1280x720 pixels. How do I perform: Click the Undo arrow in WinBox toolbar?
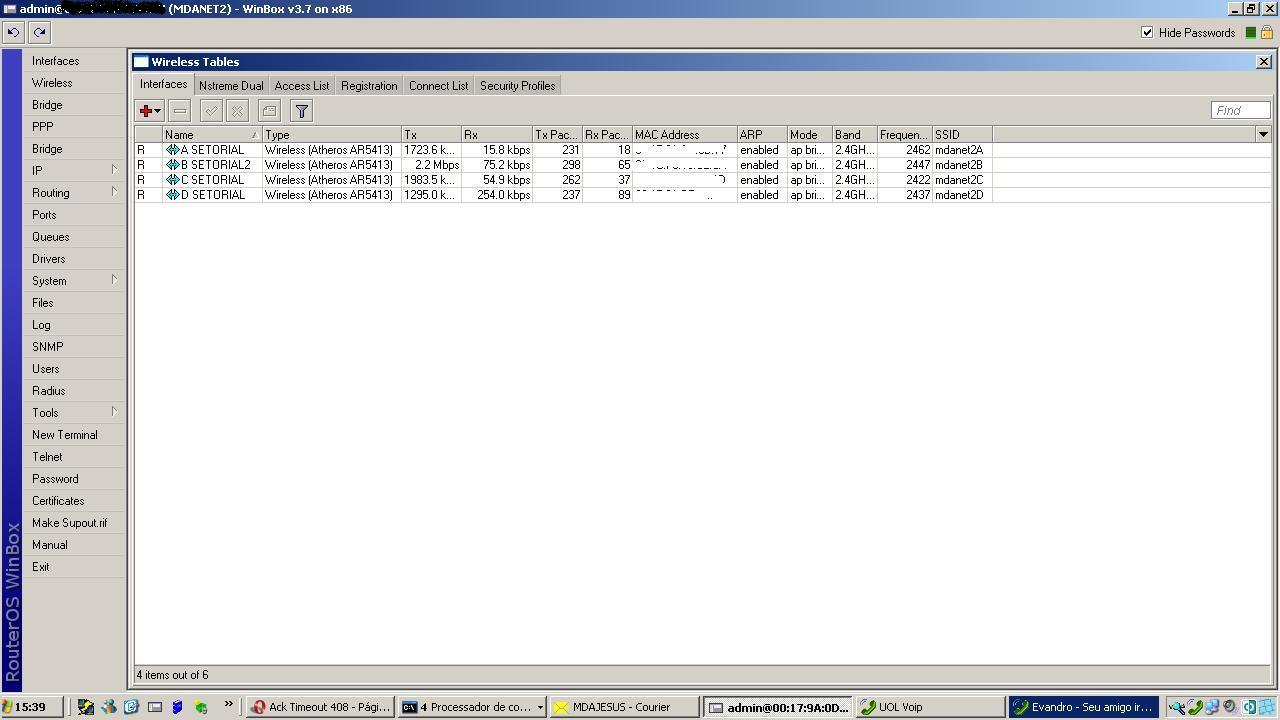click(x=13, y=32)
